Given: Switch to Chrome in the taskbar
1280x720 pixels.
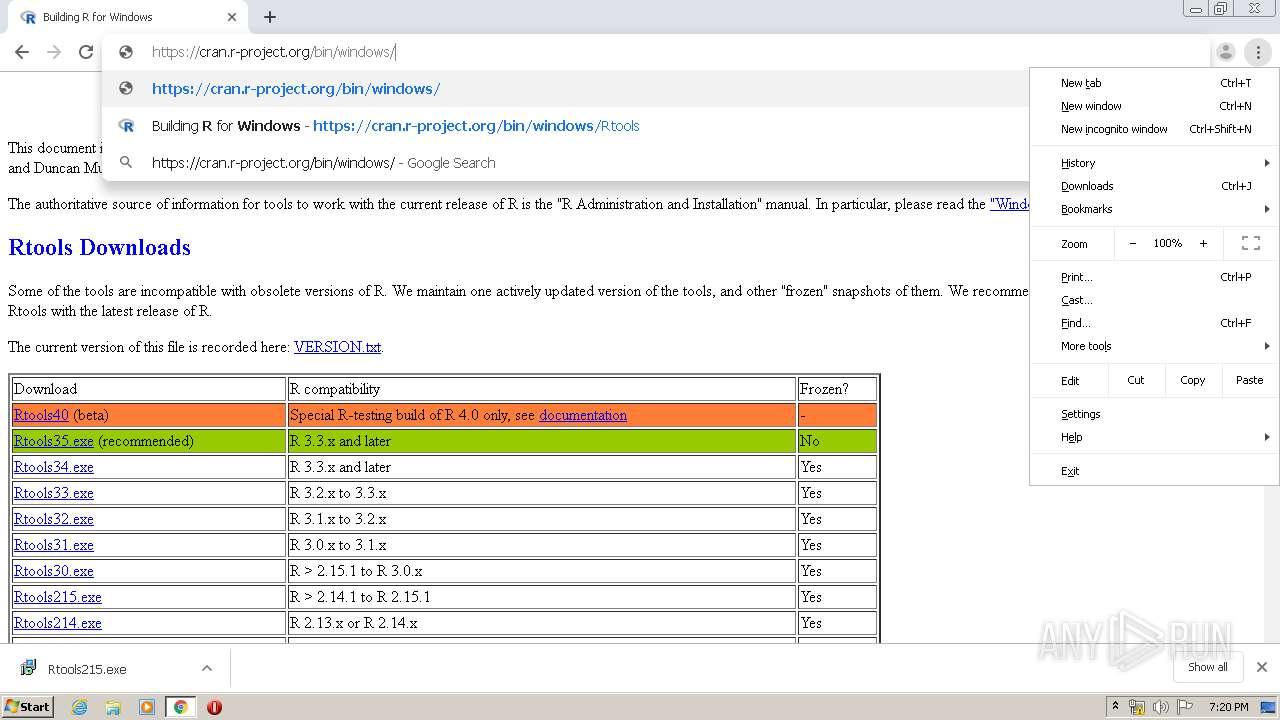Looking at the screenshot, I should pyautogui.click(x=181, y=707).
